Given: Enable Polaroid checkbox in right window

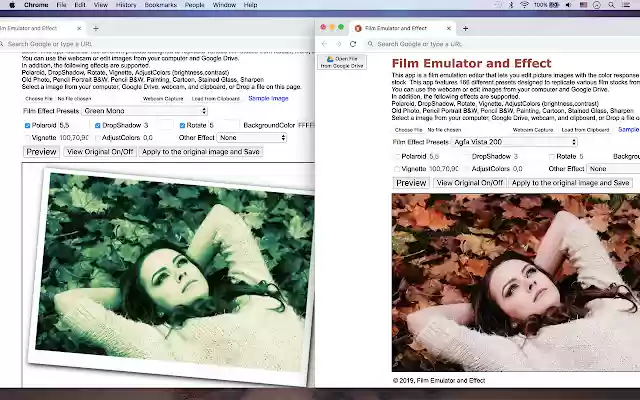Looking at the screenshot, I should click(x=397, y=156).
